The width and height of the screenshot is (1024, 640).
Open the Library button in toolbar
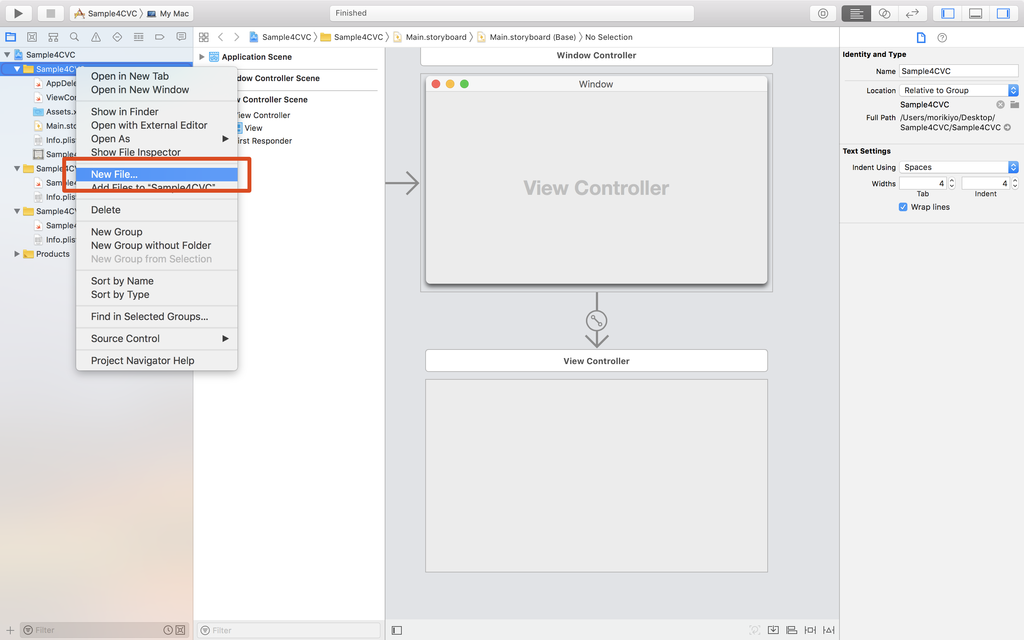823,13
